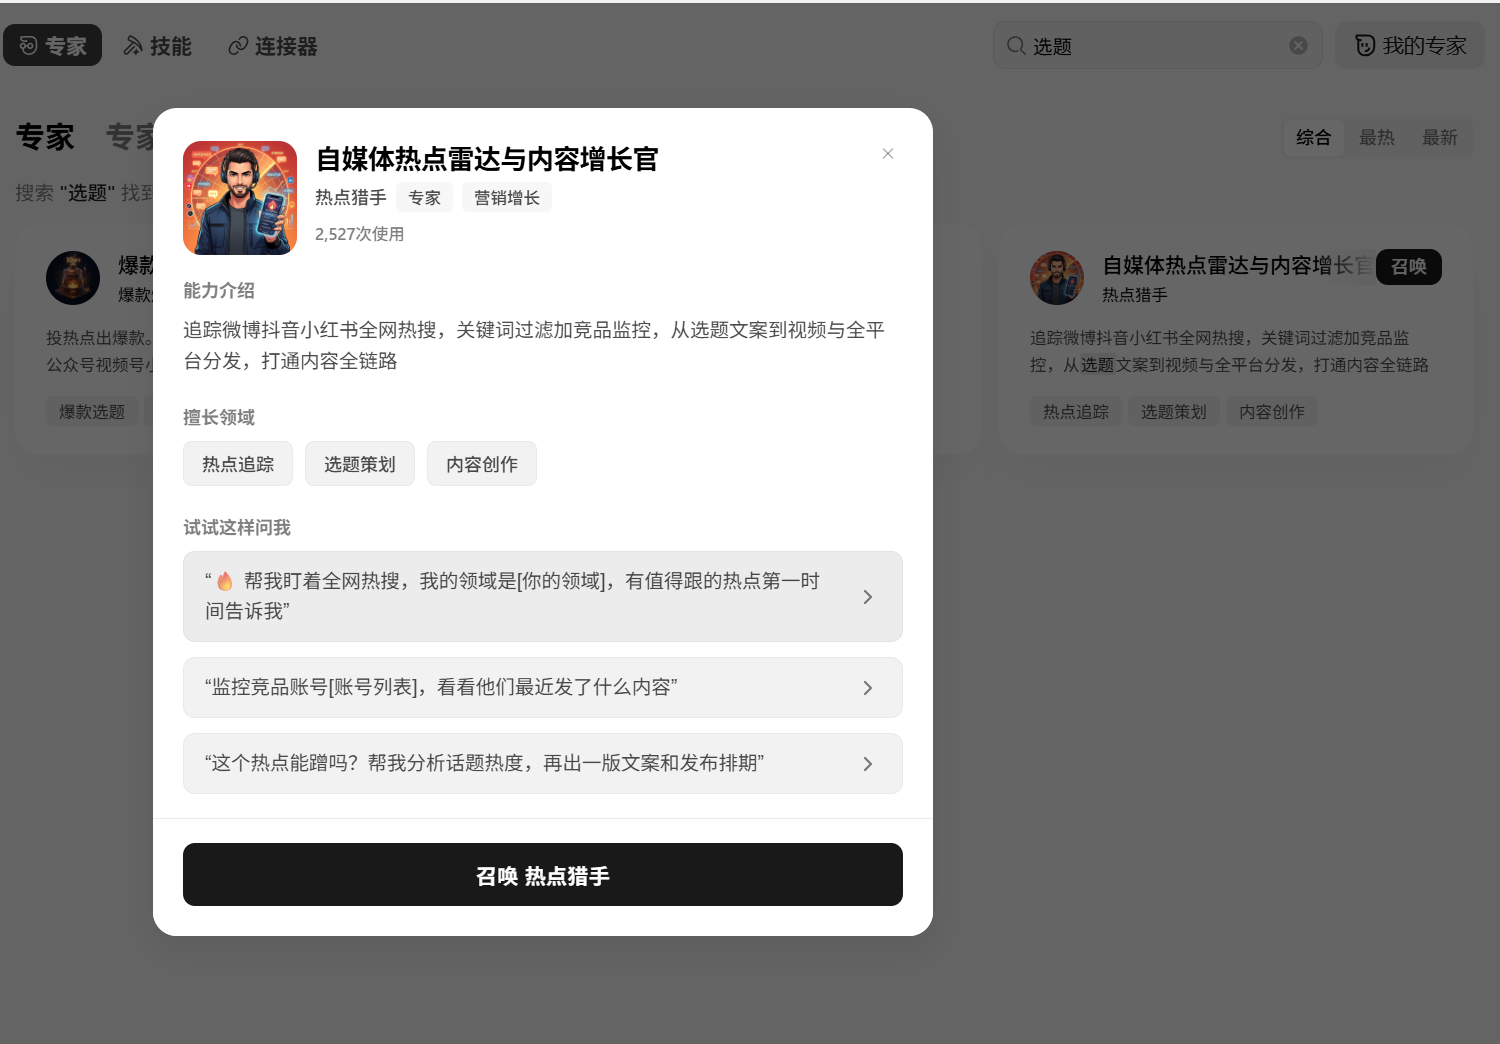Close the expert detail dialog
This screenshot has height=1044, width=1500.
pyautogui.click(x=888, y=153)
